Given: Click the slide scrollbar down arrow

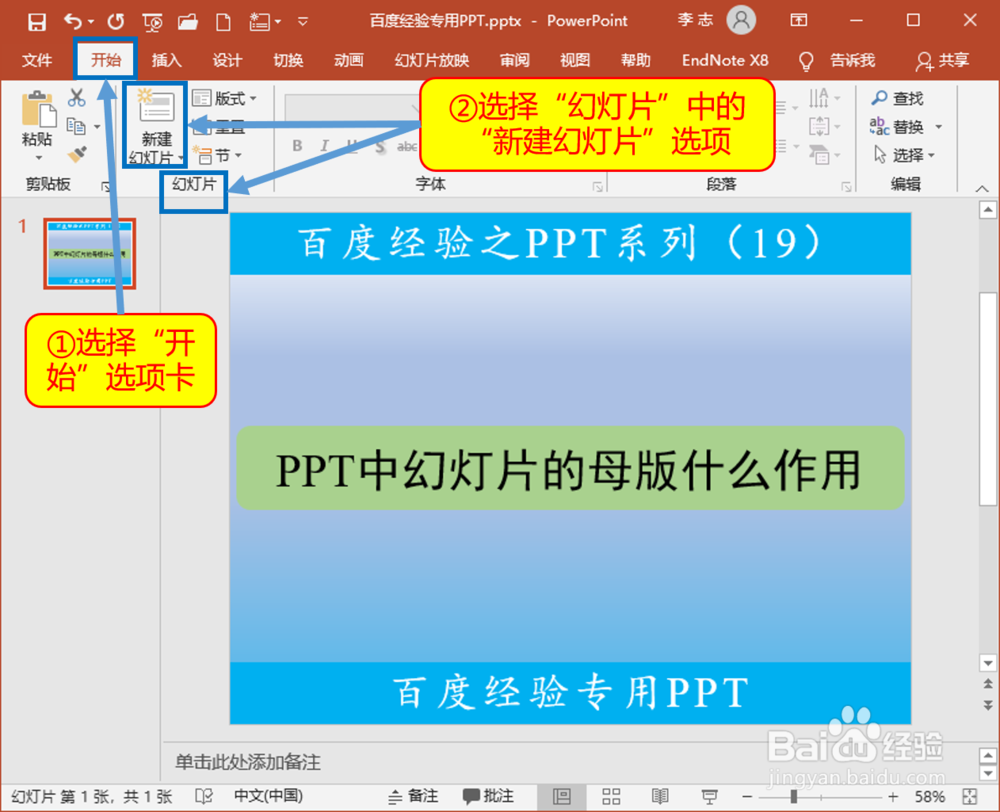Looking at the screenshot, I should pyautogui.click(x=987, y=663).
